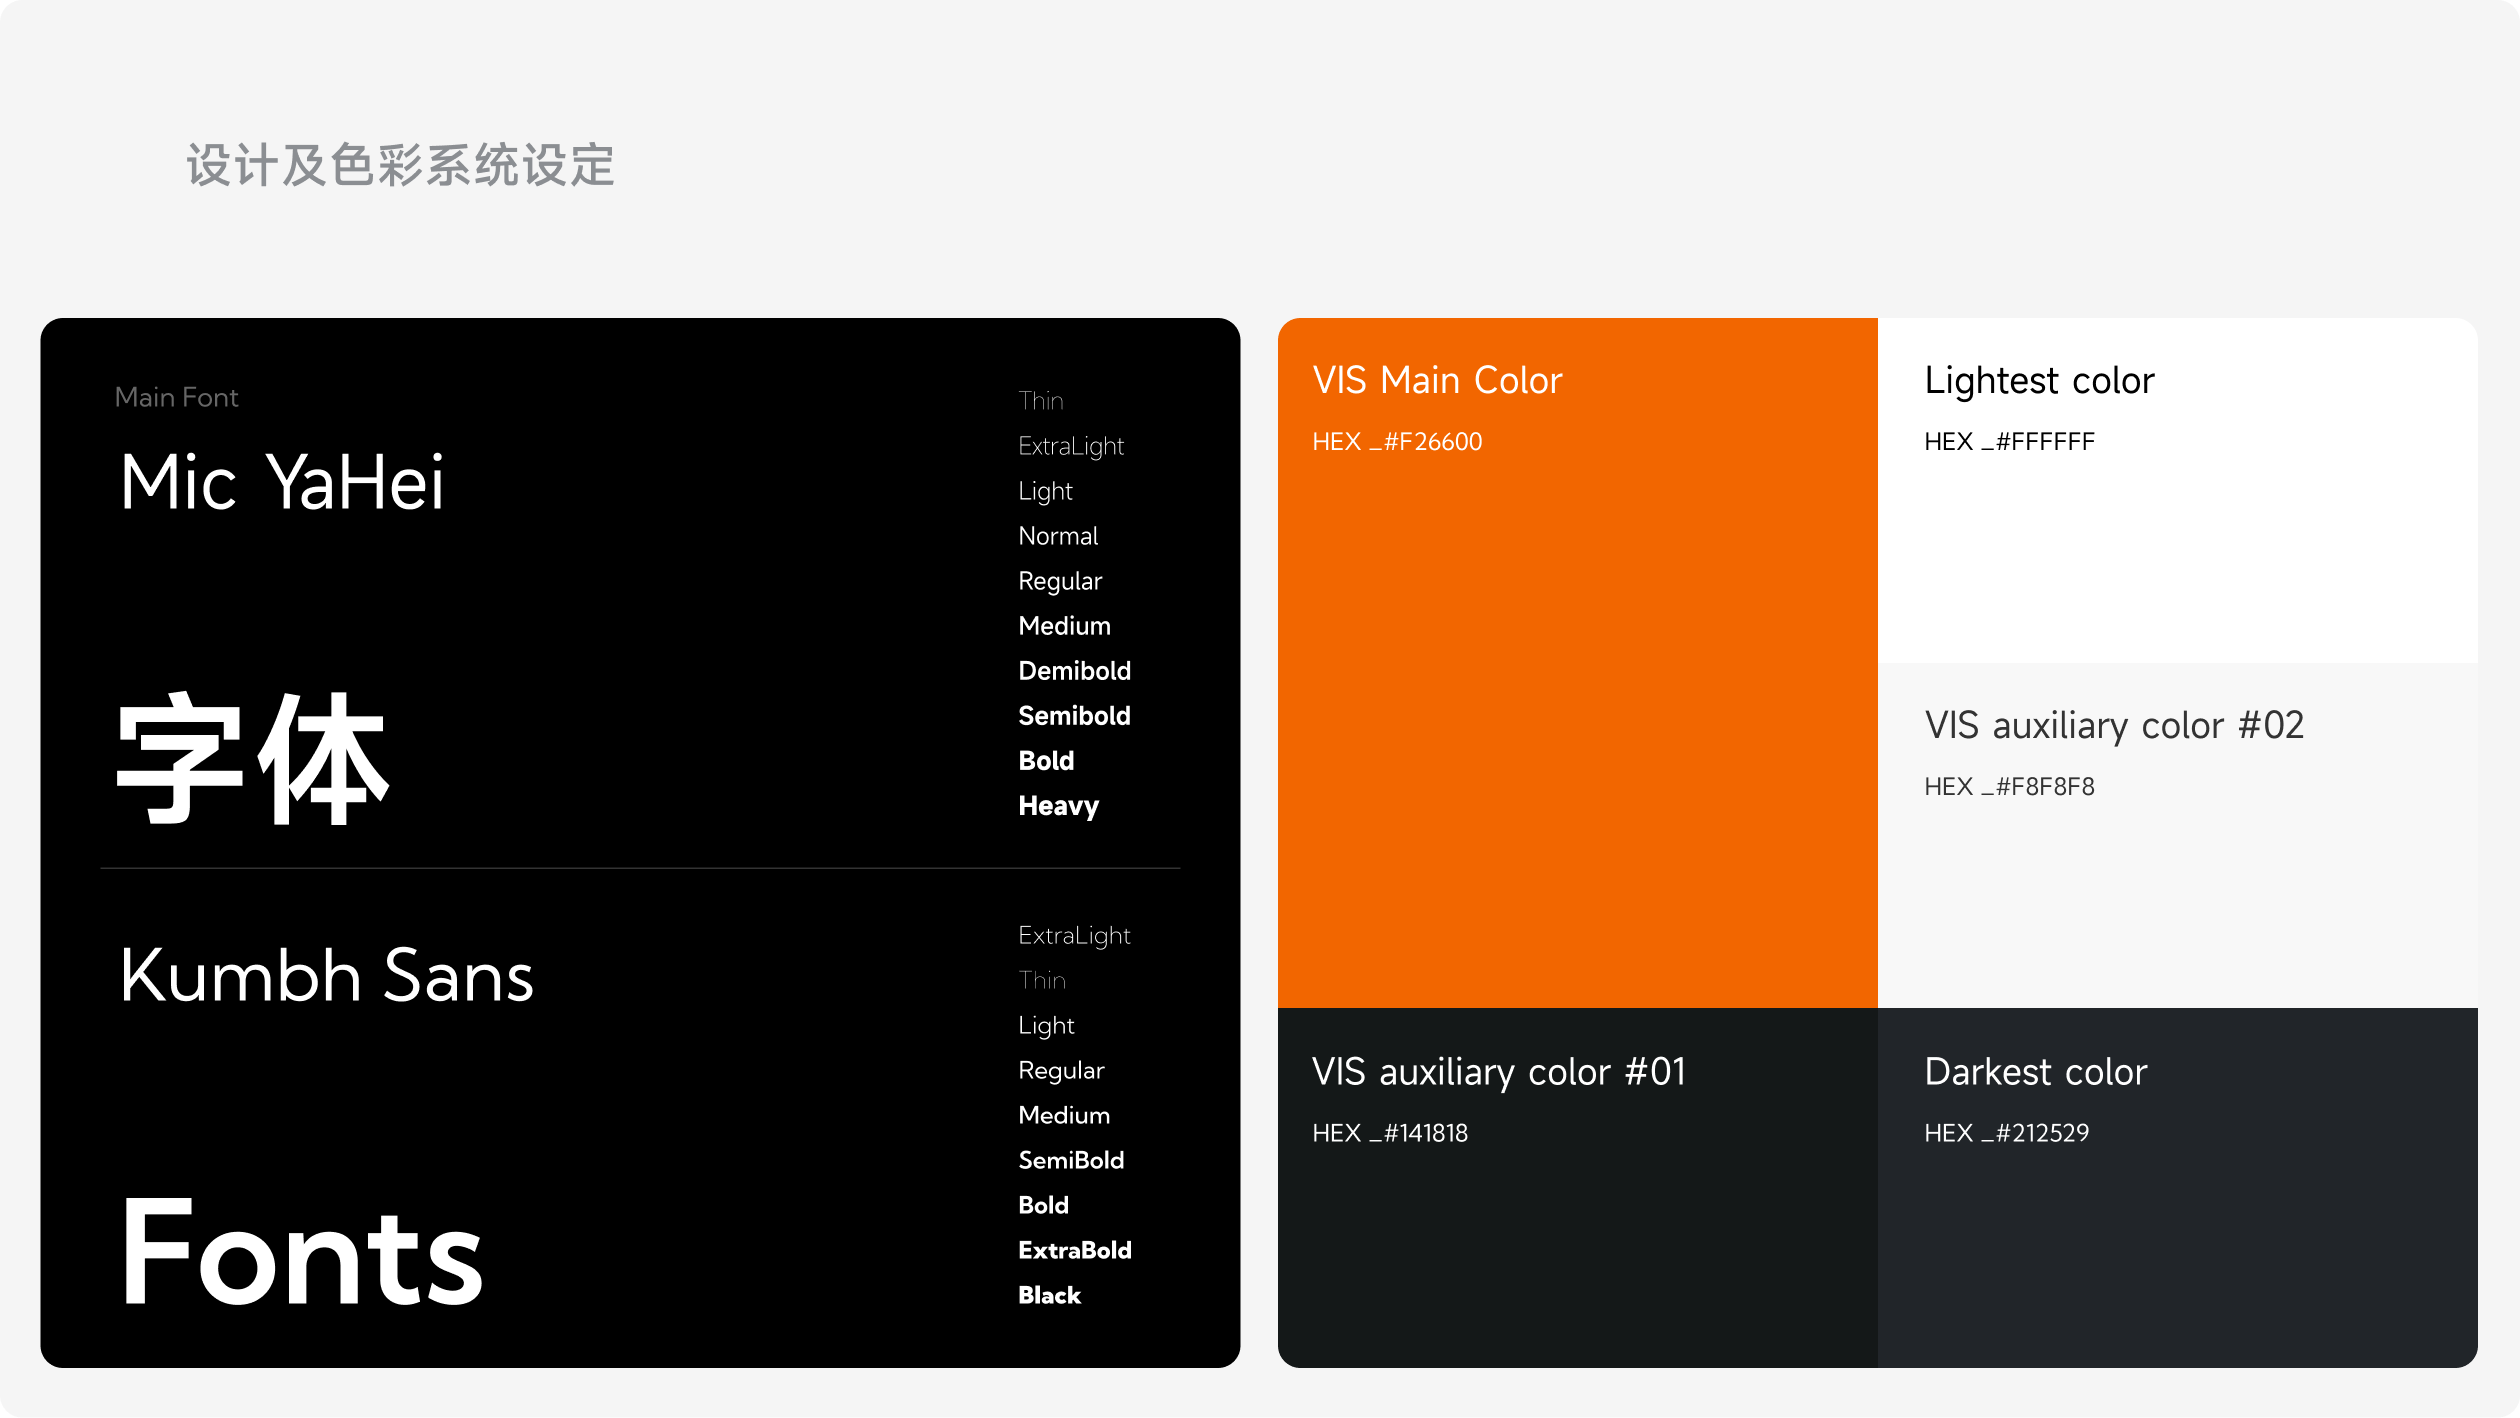The width and height of the screenshot is (2520, 1418).
Task: Click the Mic YaHei font name
Action: 282,482
